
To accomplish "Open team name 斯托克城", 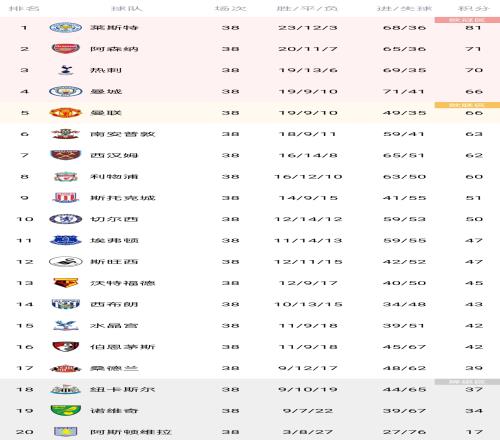I will point(123,198).
